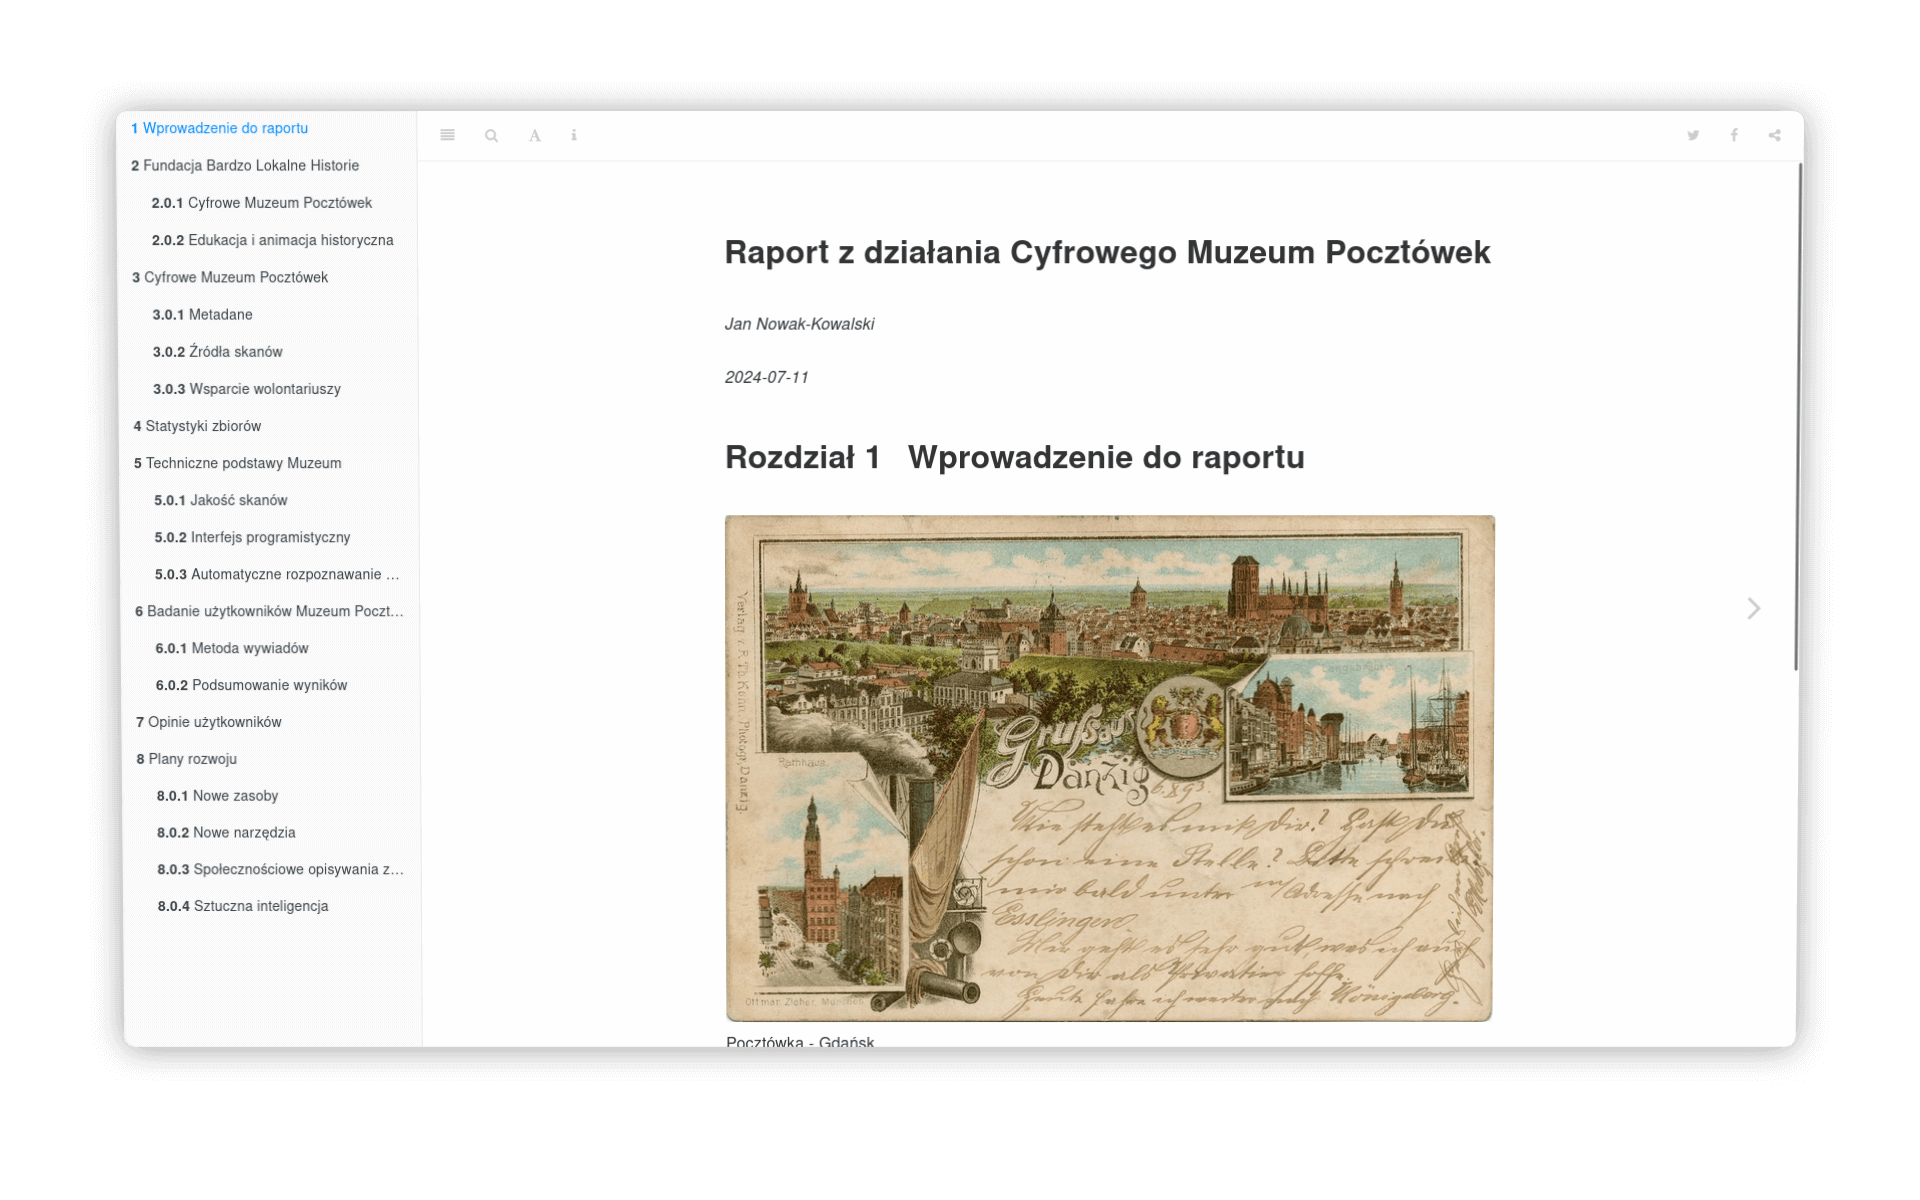Go to 3.0.3 Wsparcie wolontariuszy
The width and height of the screenshot is (1920, 1200).
pyautogui.click(x=246, y=388)
